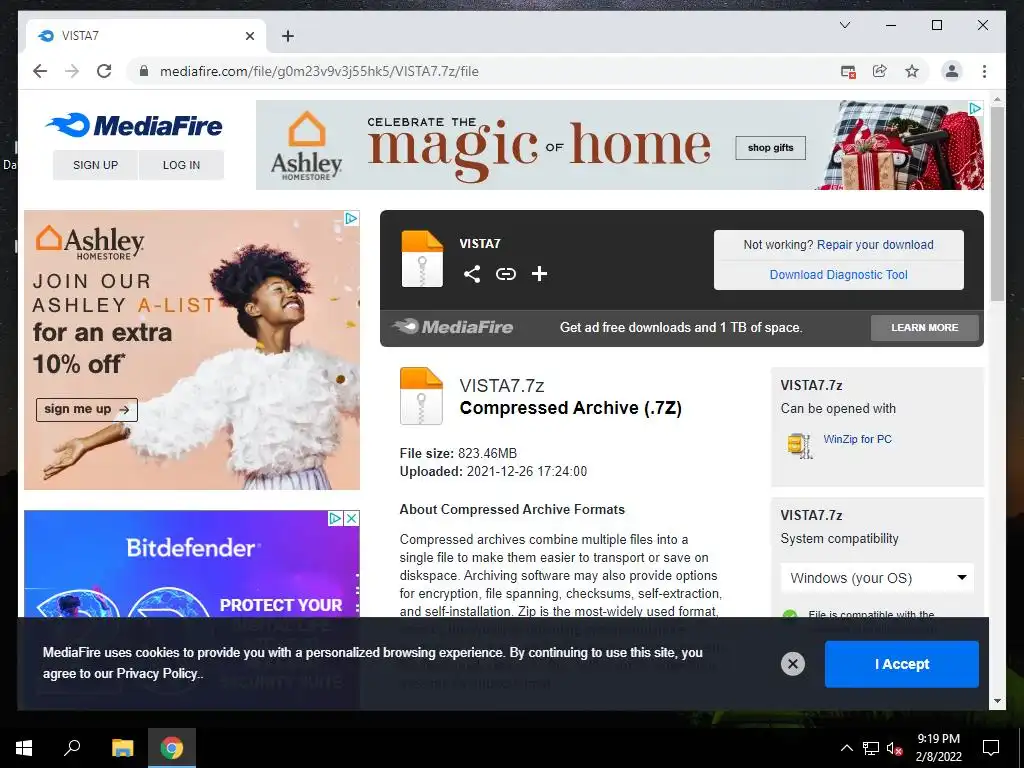Bookmark this page with the star icon
This screenshot has width=1024, height=768.
(x=912, y=71)
